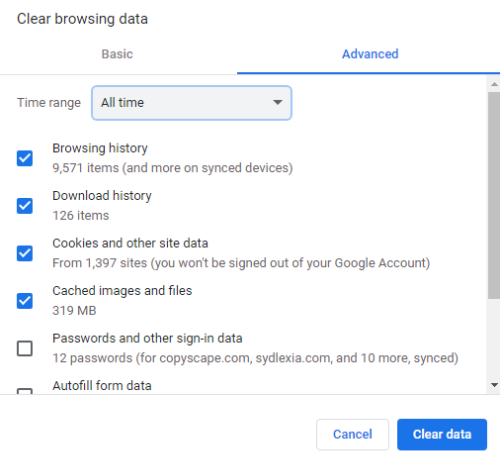Click the scrollbar down arrow
Screen dimensions: 500x464
[494, 385]
